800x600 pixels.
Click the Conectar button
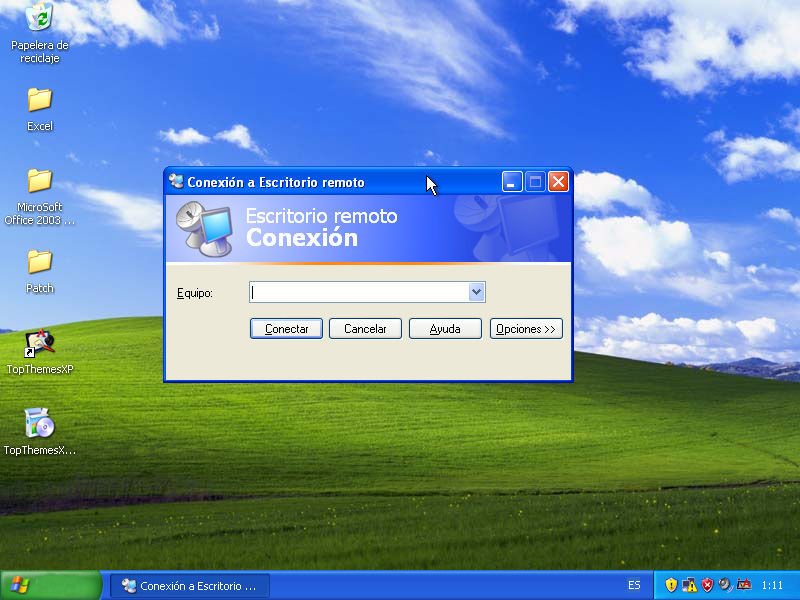click(x=286, y=329)
